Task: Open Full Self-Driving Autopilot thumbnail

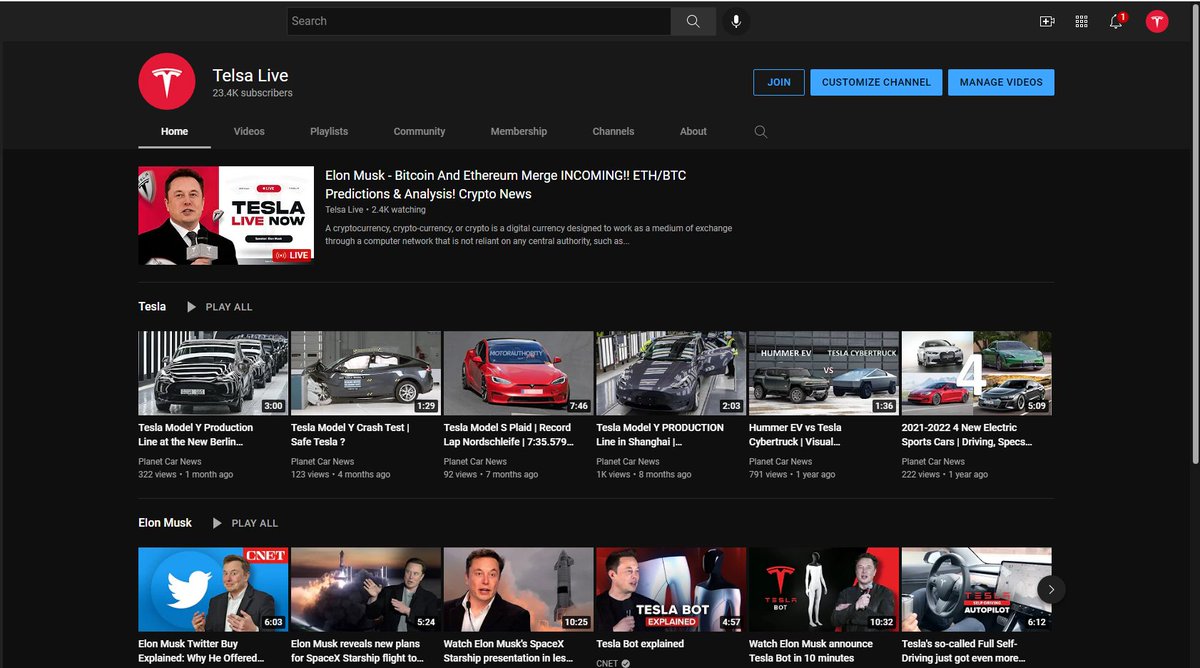Action: point(976,589)
